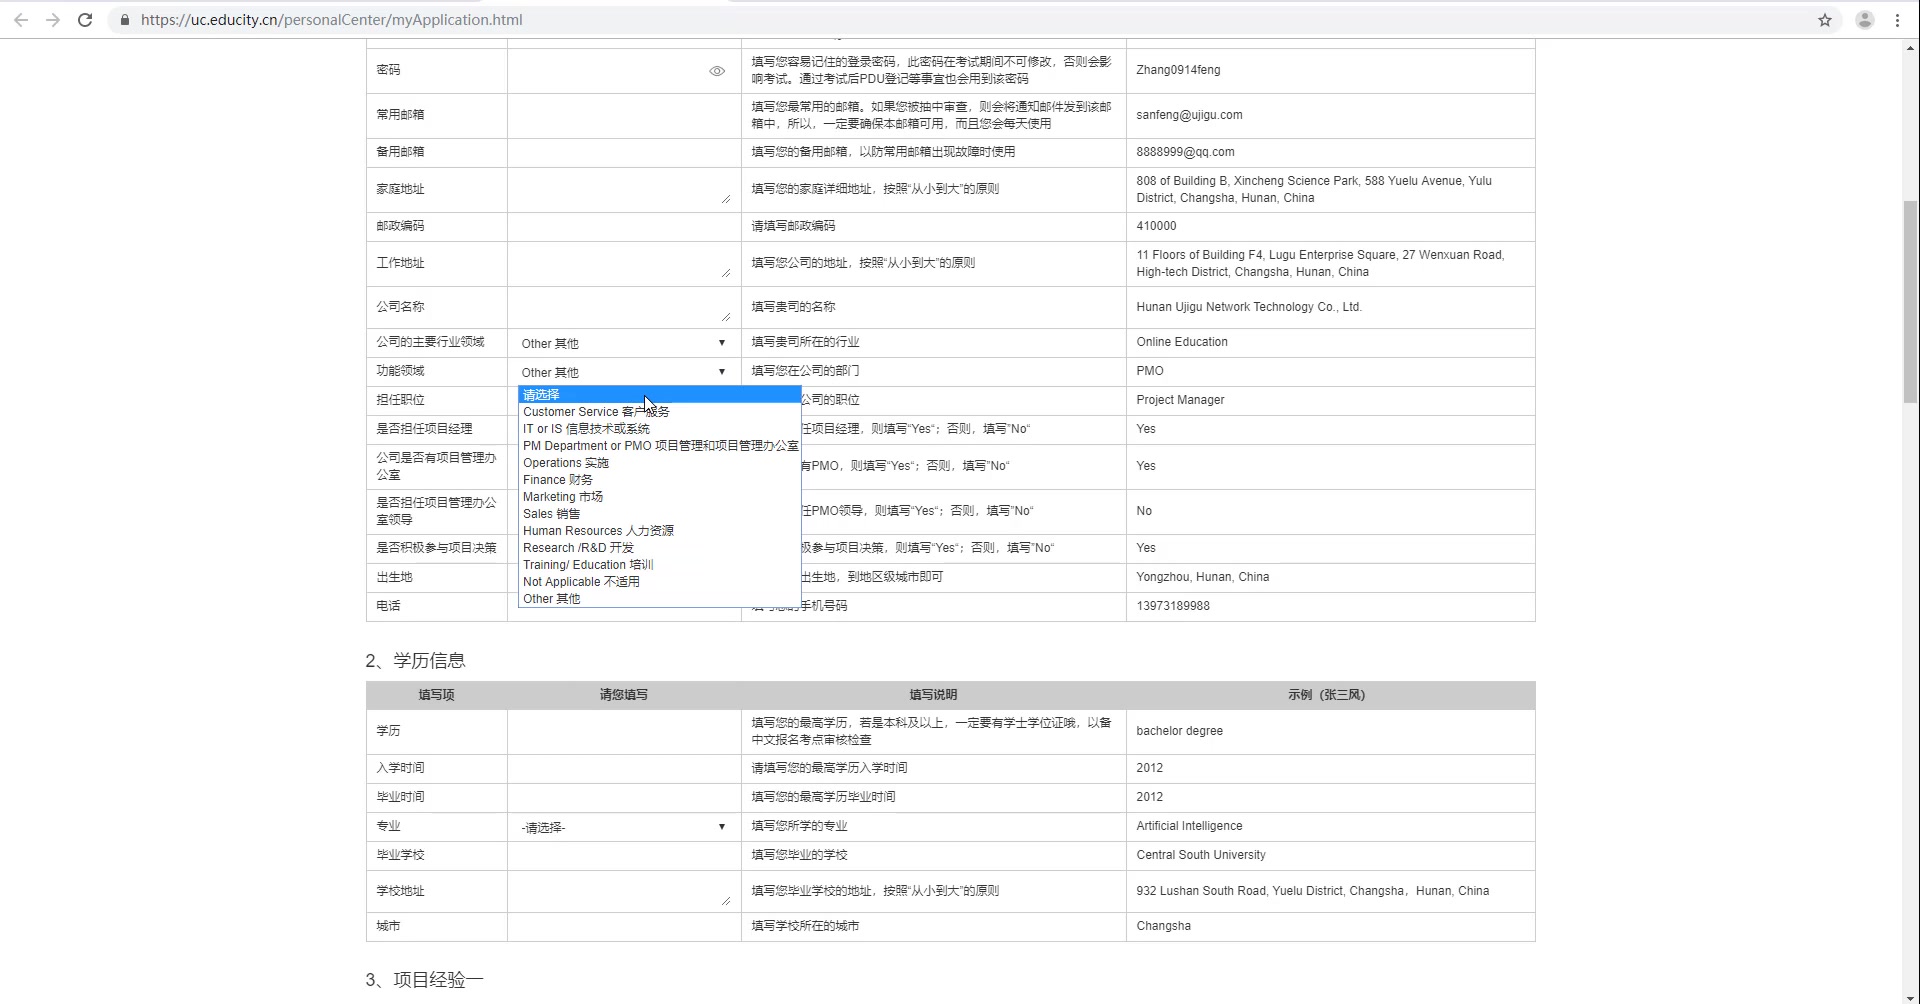The height and width of the screenshot is (1004, 1920).
Task: Click the 密码 password input field
Action: point(624,71)
